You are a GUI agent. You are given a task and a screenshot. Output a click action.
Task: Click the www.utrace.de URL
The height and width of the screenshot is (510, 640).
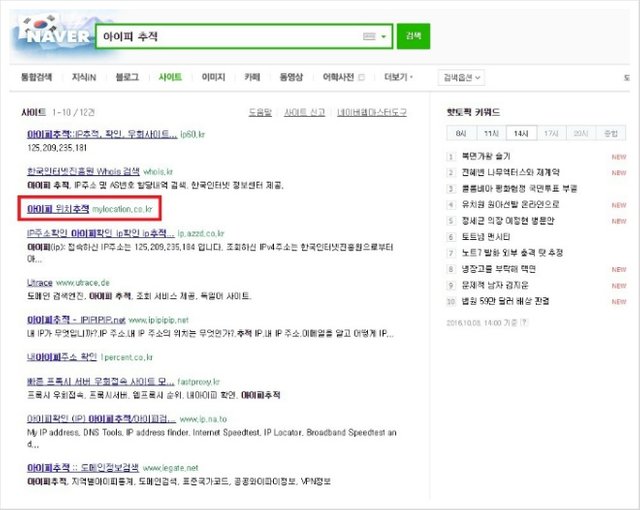coord(82,282)
